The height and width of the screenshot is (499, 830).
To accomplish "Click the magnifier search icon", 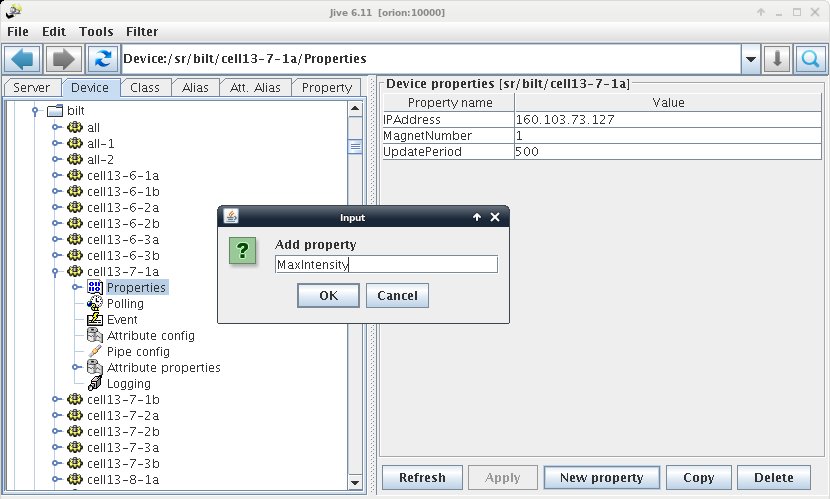I will [809, 59].
